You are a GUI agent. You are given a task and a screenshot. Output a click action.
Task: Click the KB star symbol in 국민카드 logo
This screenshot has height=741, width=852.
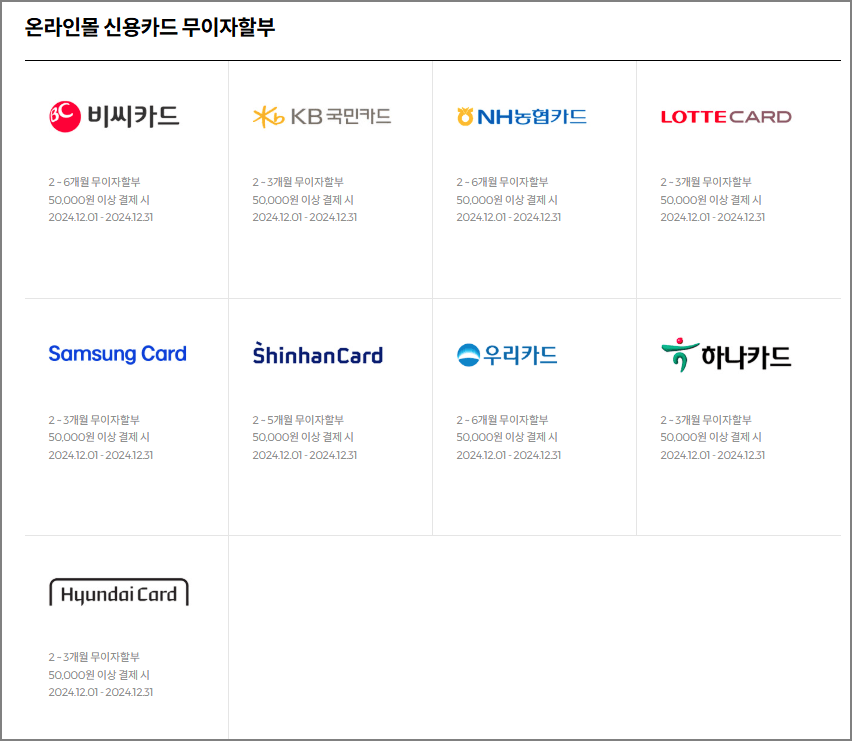pyautogui.click(x=267, y=114)
